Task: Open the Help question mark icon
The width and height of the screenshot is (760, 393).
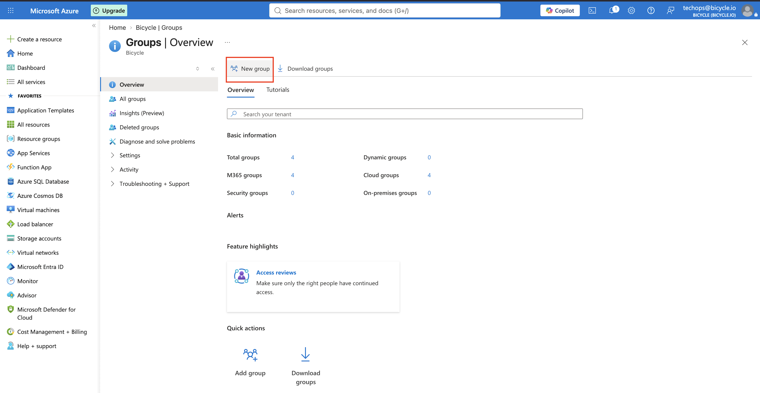Action: coord(650,11)
